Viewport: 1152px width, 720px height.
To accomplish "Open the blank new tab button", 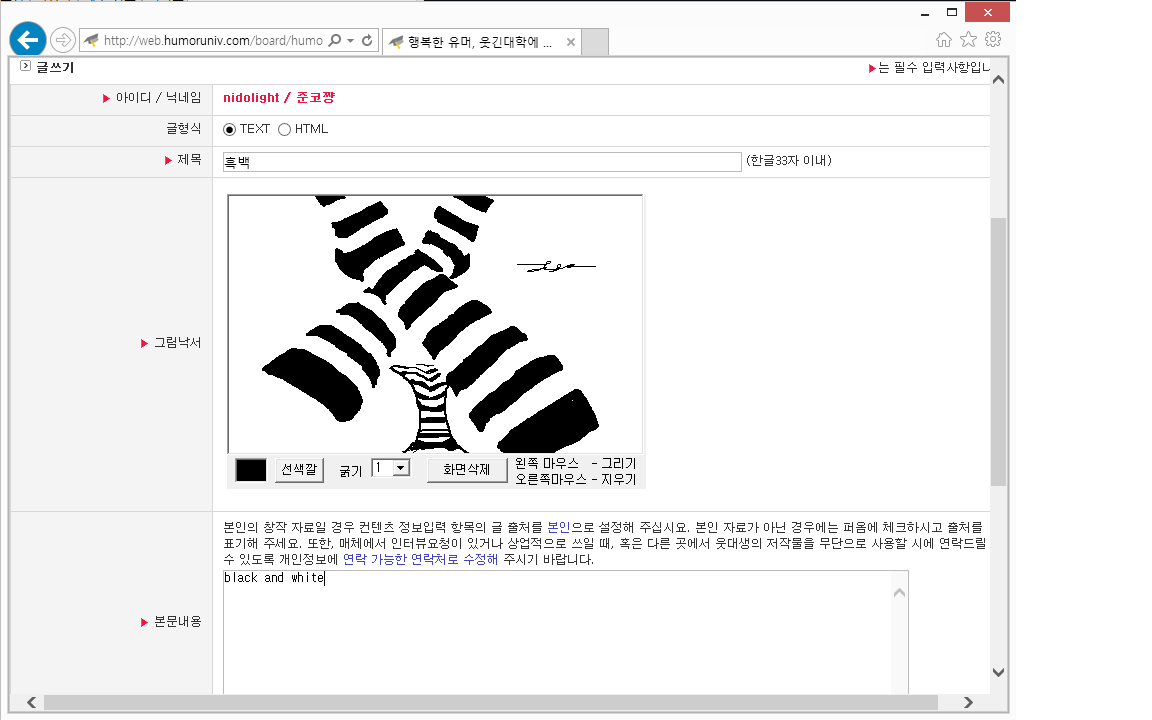I will 595,42.
